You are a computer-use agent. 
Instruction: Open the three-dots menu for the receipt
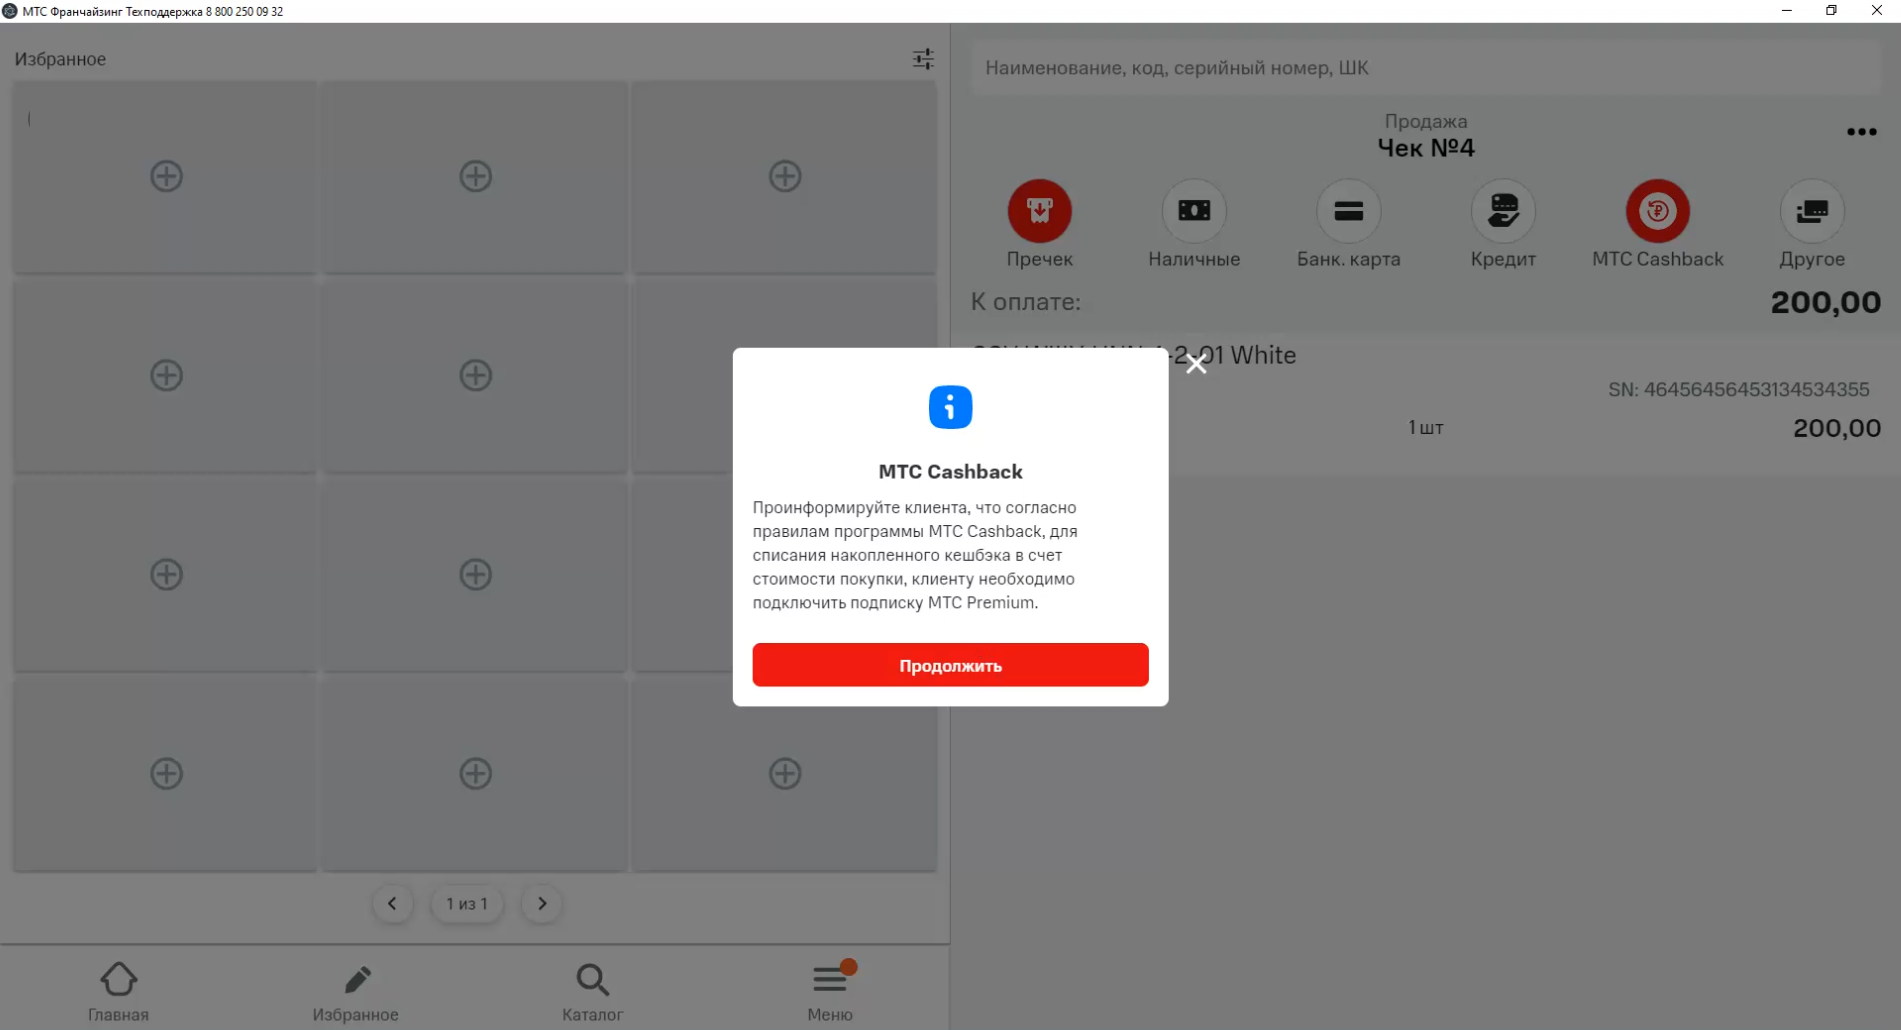(x=1861, y=132)
